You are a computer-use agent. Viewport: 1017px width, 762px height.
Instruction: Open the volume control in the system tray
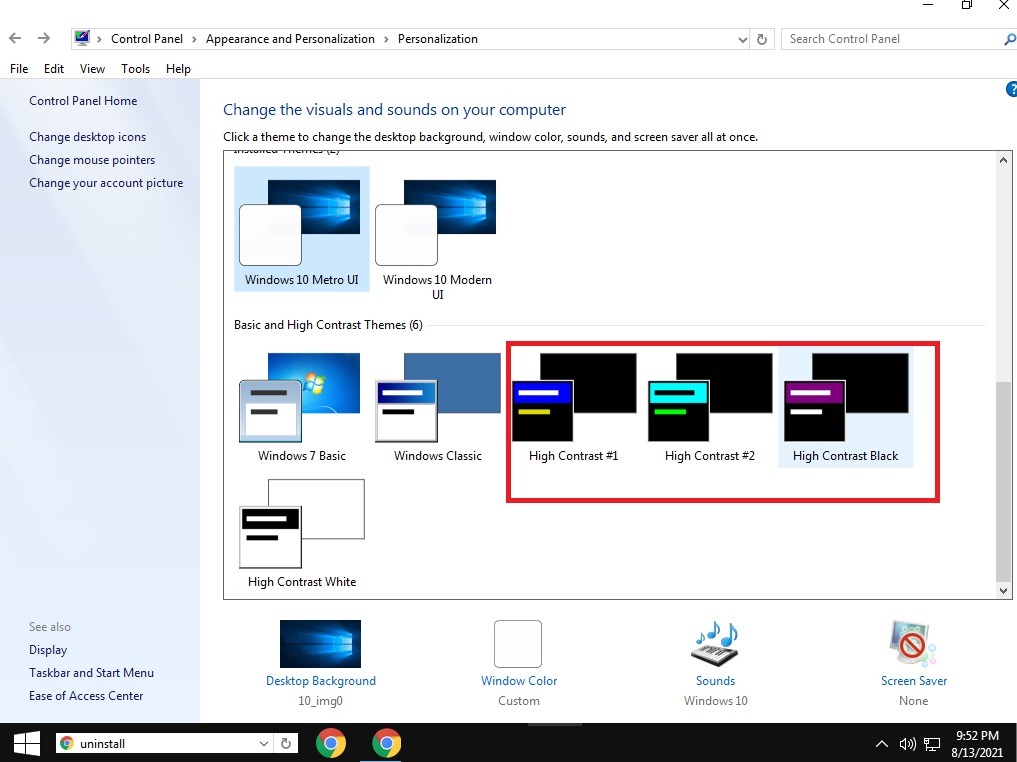pyautogui.click(x=907, y=743)
